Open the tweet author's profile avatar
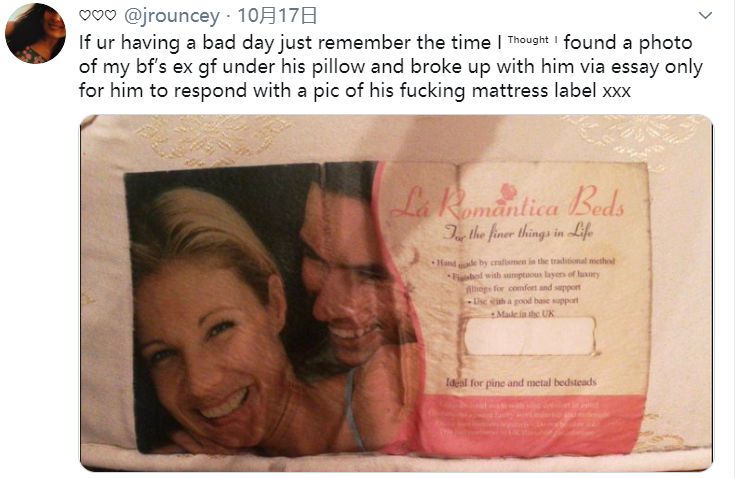The image size is (736, 478). [x=35, y=33]
